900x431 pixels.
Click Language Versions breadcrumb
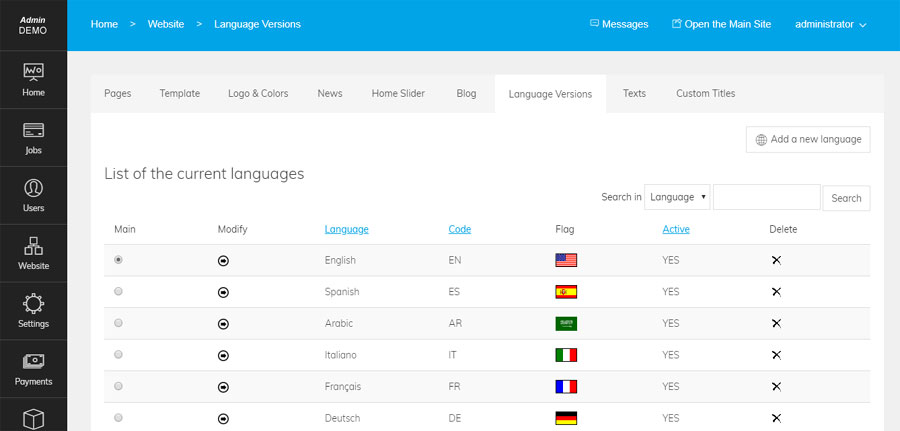coord(257,24)
